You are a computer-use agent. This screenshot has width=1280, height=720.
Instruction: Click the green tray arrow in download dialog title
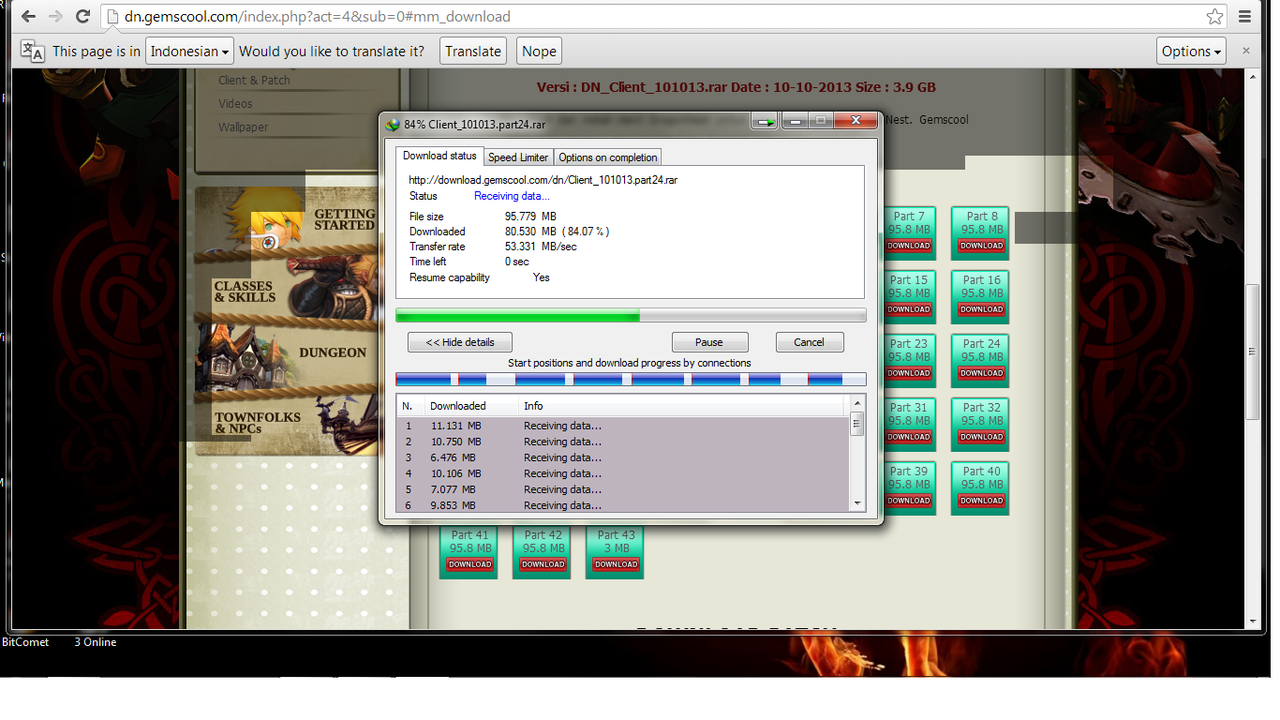(766, 122)
